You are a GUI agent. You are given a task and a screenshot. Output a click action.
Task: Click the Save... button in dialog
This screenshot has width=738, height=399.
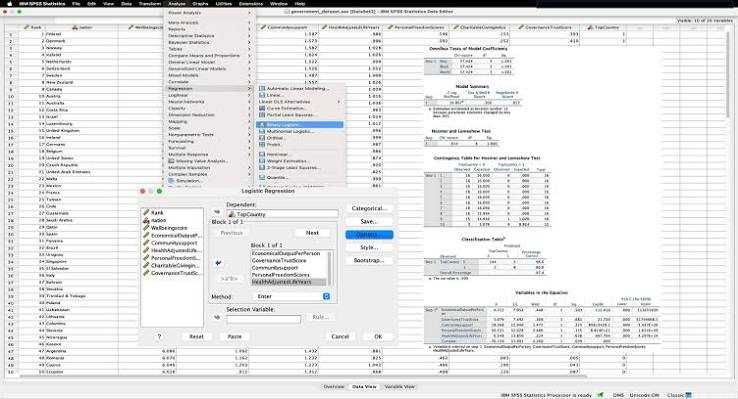tap(369, 221)
